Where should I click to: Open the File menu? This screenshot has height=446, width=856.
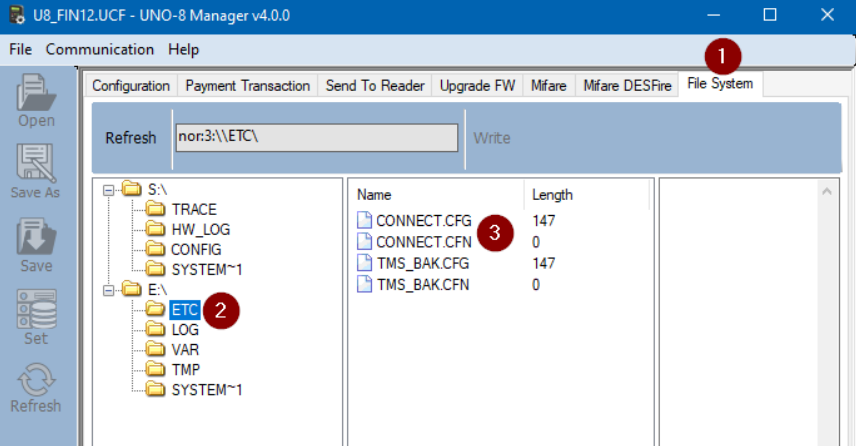click(x=21, y=49)
